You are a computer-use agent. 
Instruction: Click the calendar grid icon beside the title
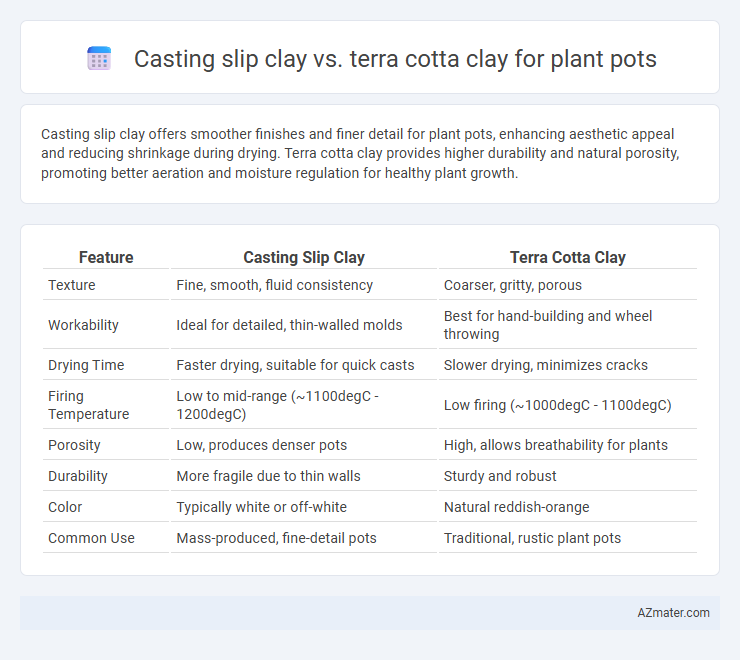click(99, 59)
